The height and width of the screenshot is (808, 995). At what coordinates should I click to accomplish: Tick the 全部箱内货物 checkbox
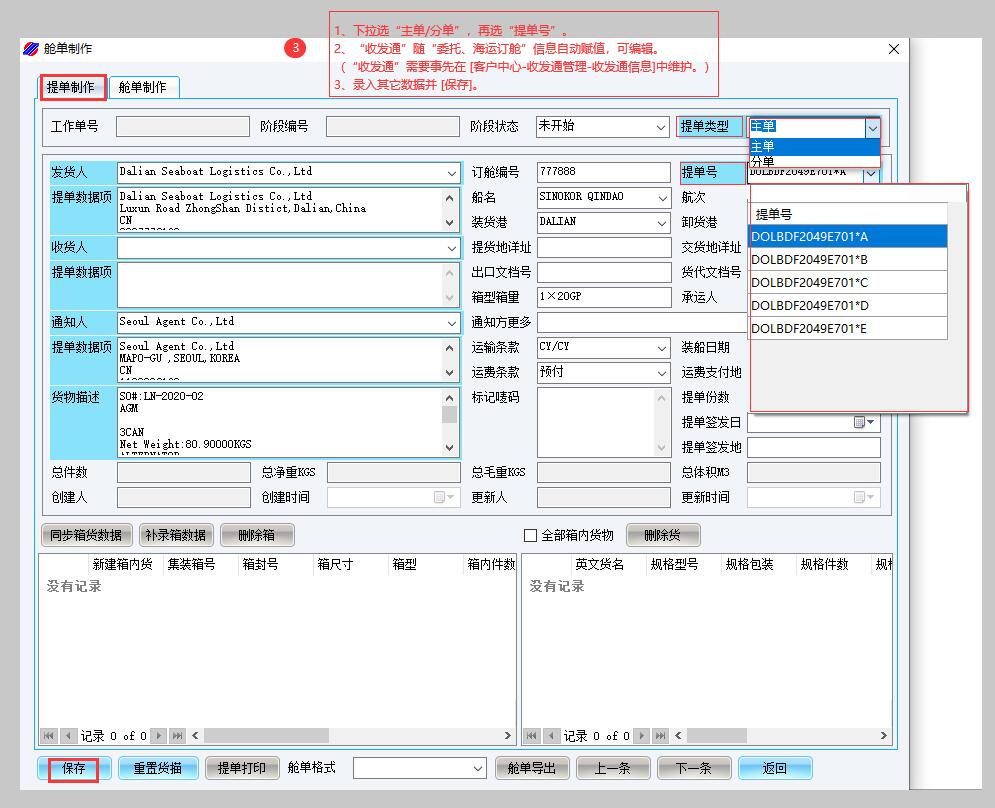[x=531, y=535]
